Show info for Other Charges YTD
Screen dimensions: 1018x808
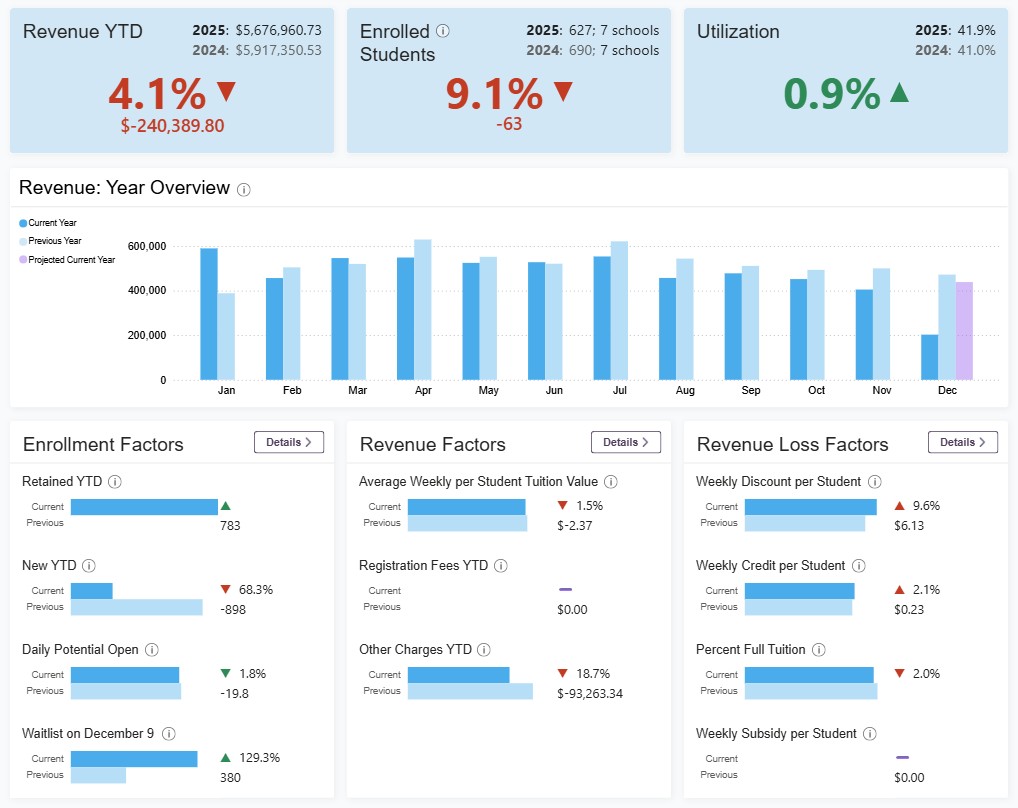486,649
